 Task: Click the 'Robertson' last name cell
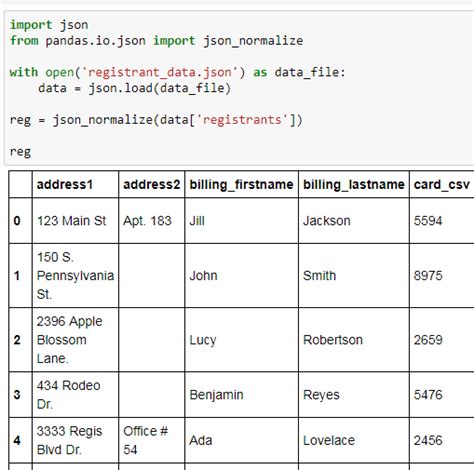click(354, 340)
